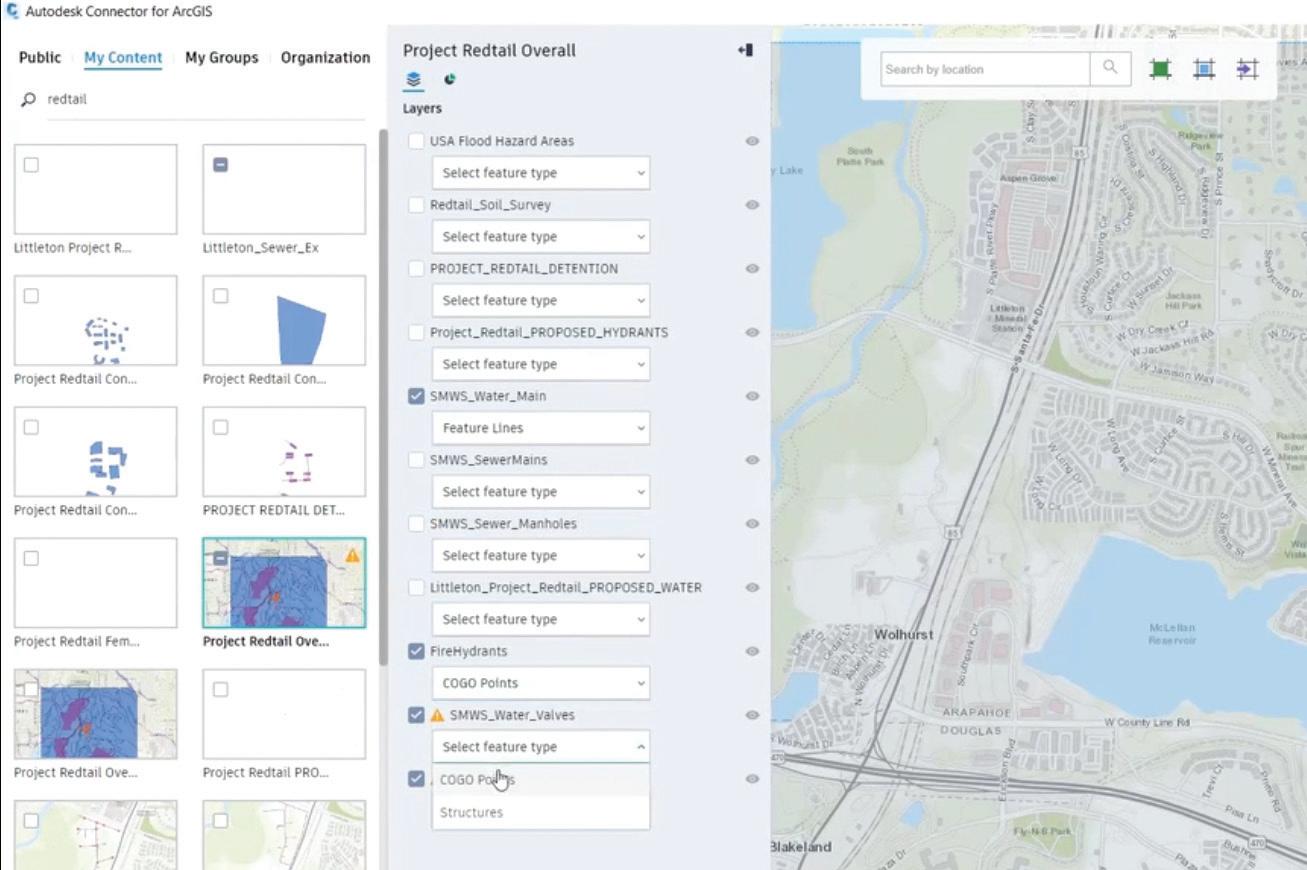
Task: Toggle visibility of USA Flood Hazard Areas
Action: 752,141
